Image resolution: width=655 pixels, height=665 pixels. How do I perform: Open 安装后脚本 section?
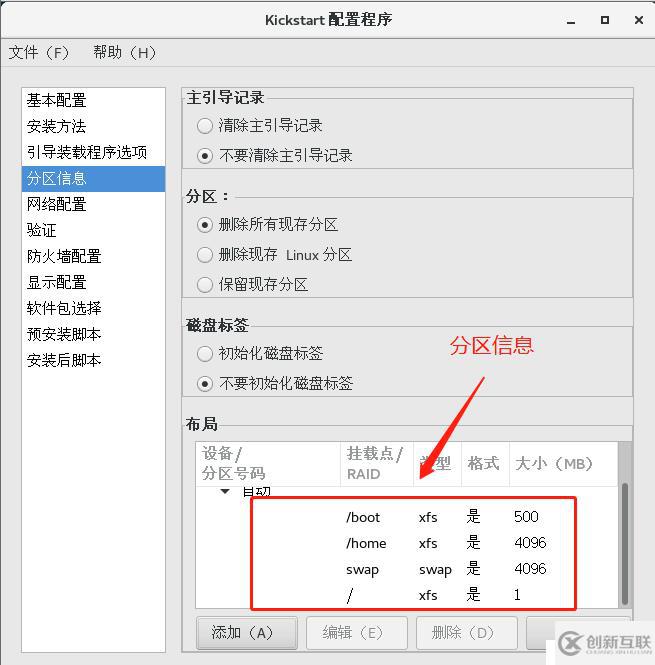pos(93,360)
